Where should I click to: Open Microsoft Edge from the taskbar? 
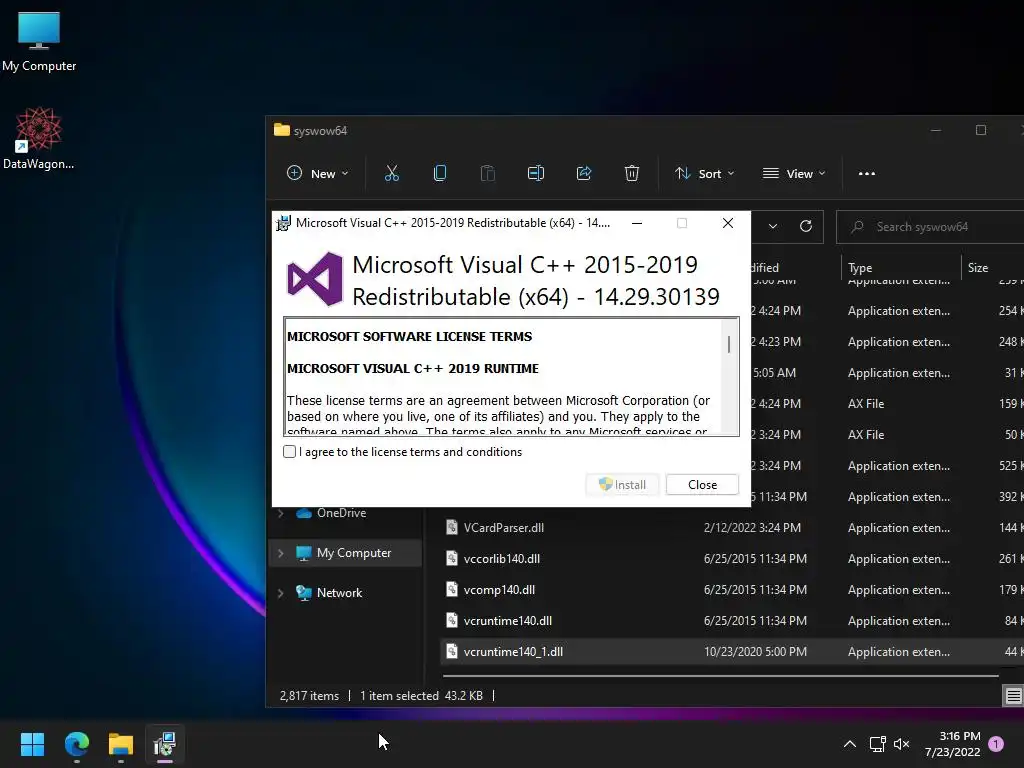pos(76,744)
